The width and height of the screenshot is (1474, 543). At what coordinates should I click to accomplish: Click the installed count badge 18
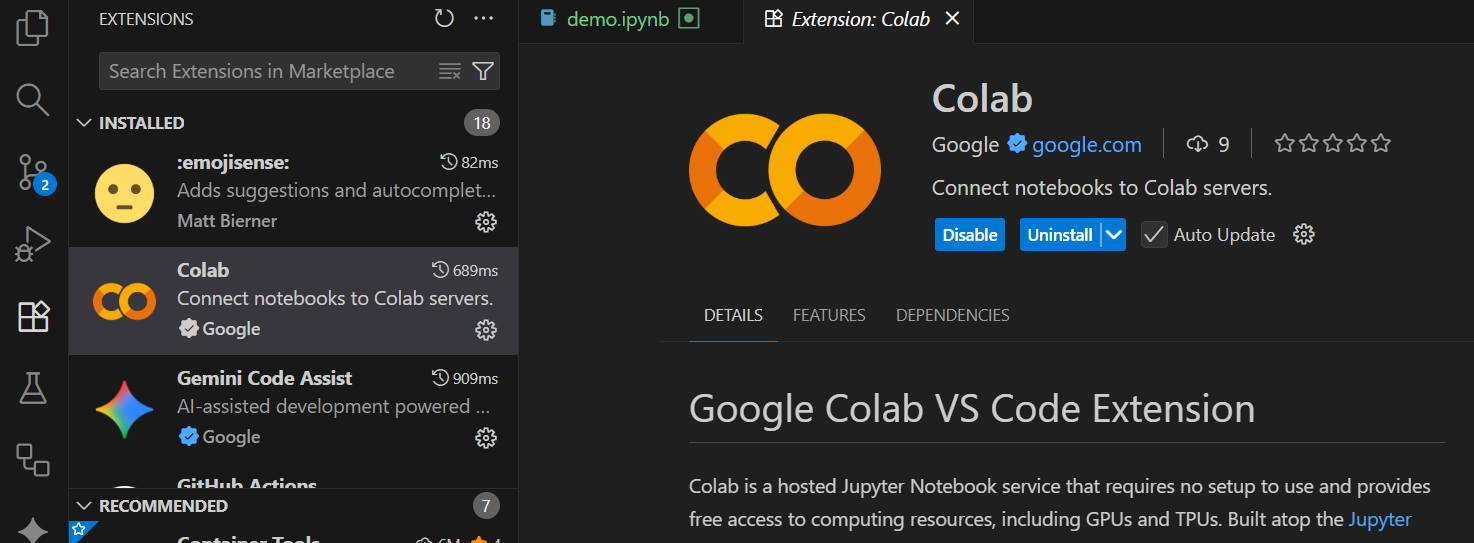(482, 123)
